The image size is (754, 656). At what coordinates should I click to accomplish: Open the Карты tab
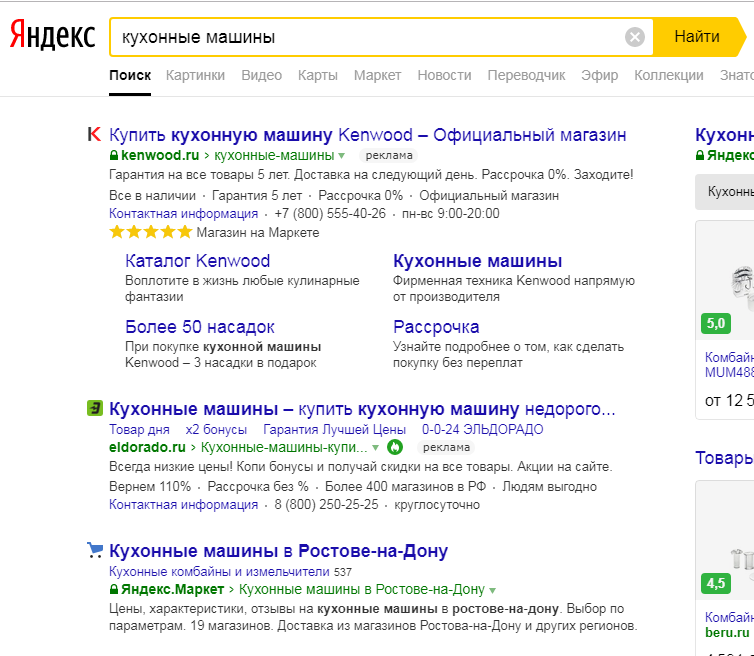(x=317, y=76)
